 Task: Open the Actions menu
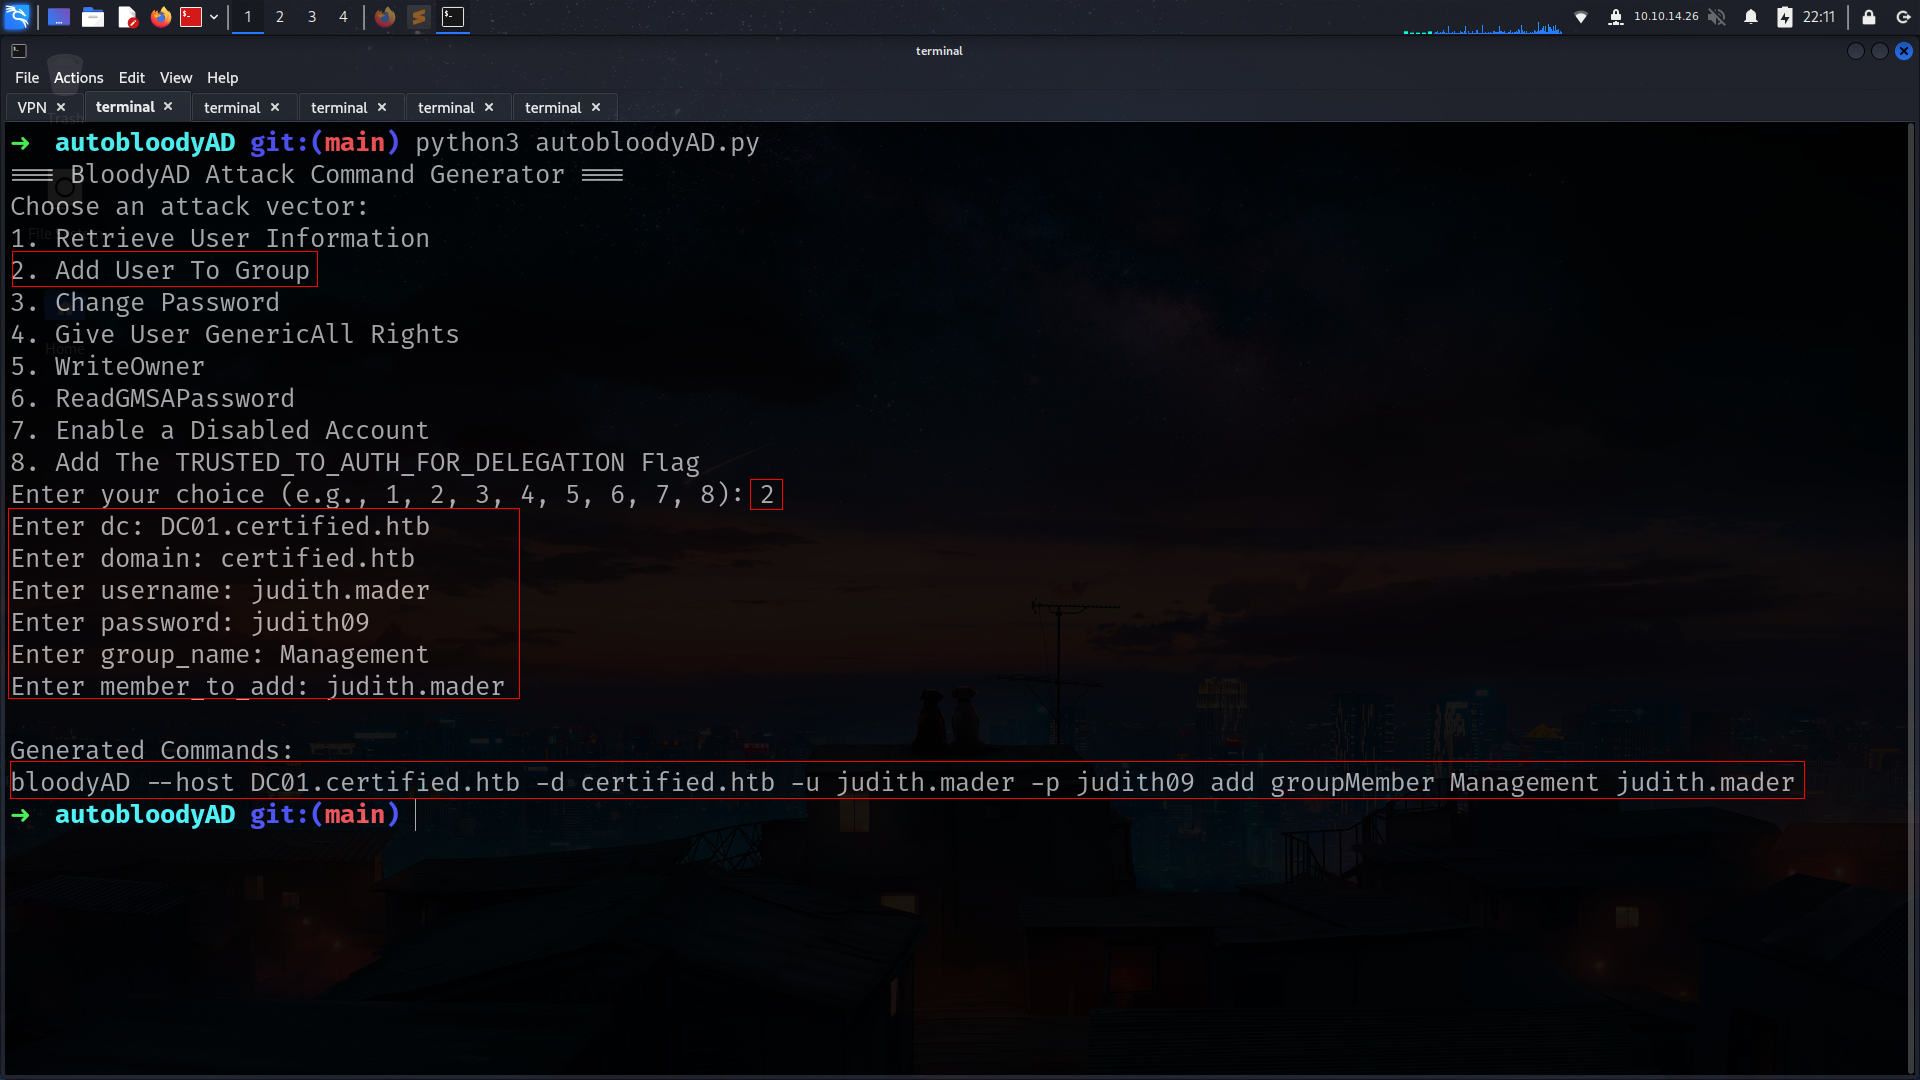tap(79, 78)
